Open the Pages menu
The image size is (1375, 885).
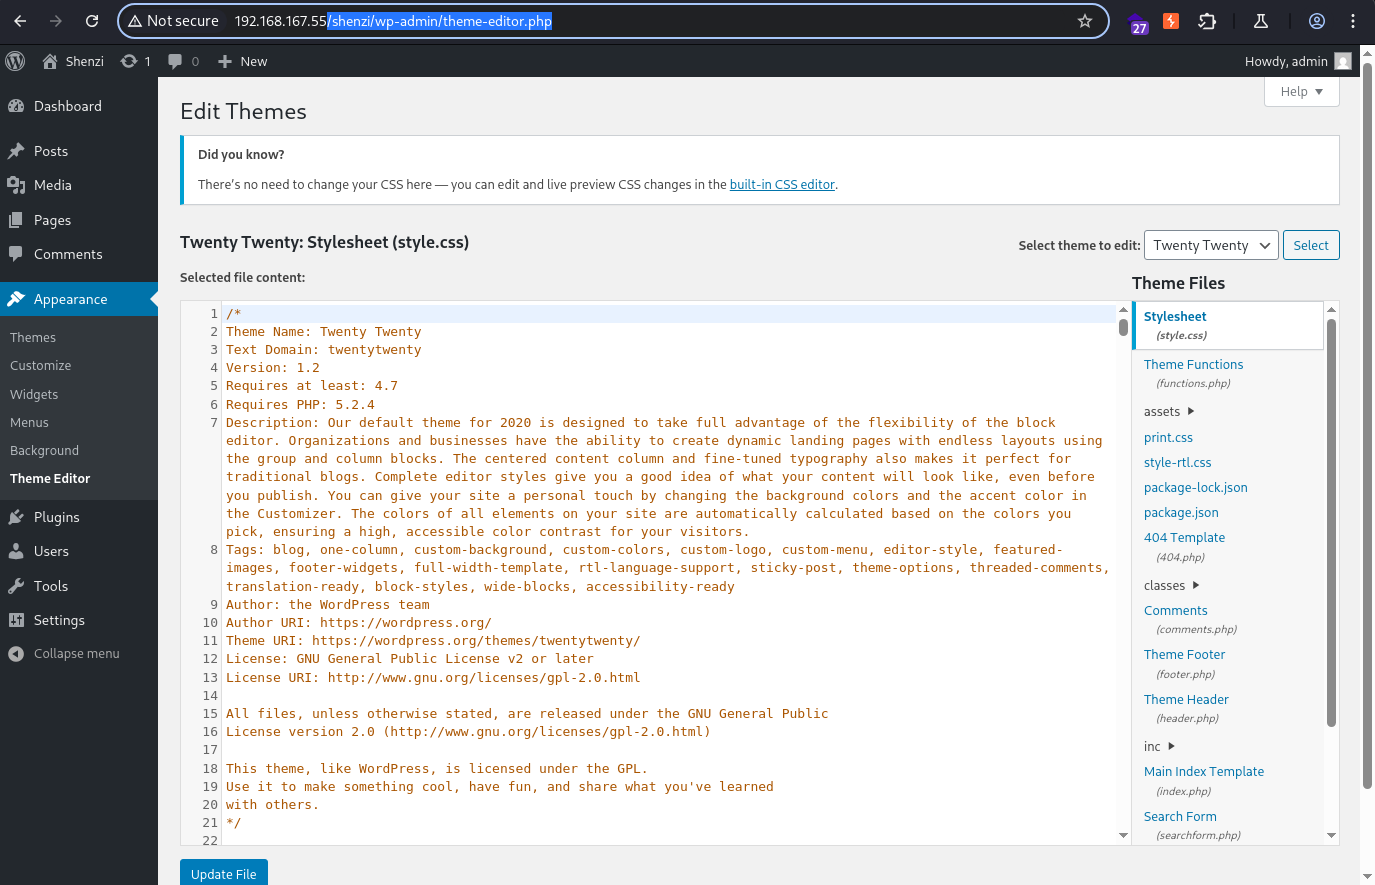click(79, 220)
